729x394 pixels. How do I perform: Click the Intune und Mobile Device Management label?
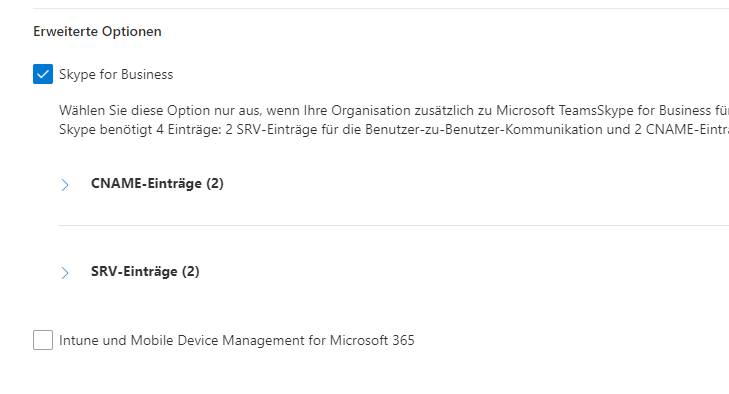pos(237,340)
